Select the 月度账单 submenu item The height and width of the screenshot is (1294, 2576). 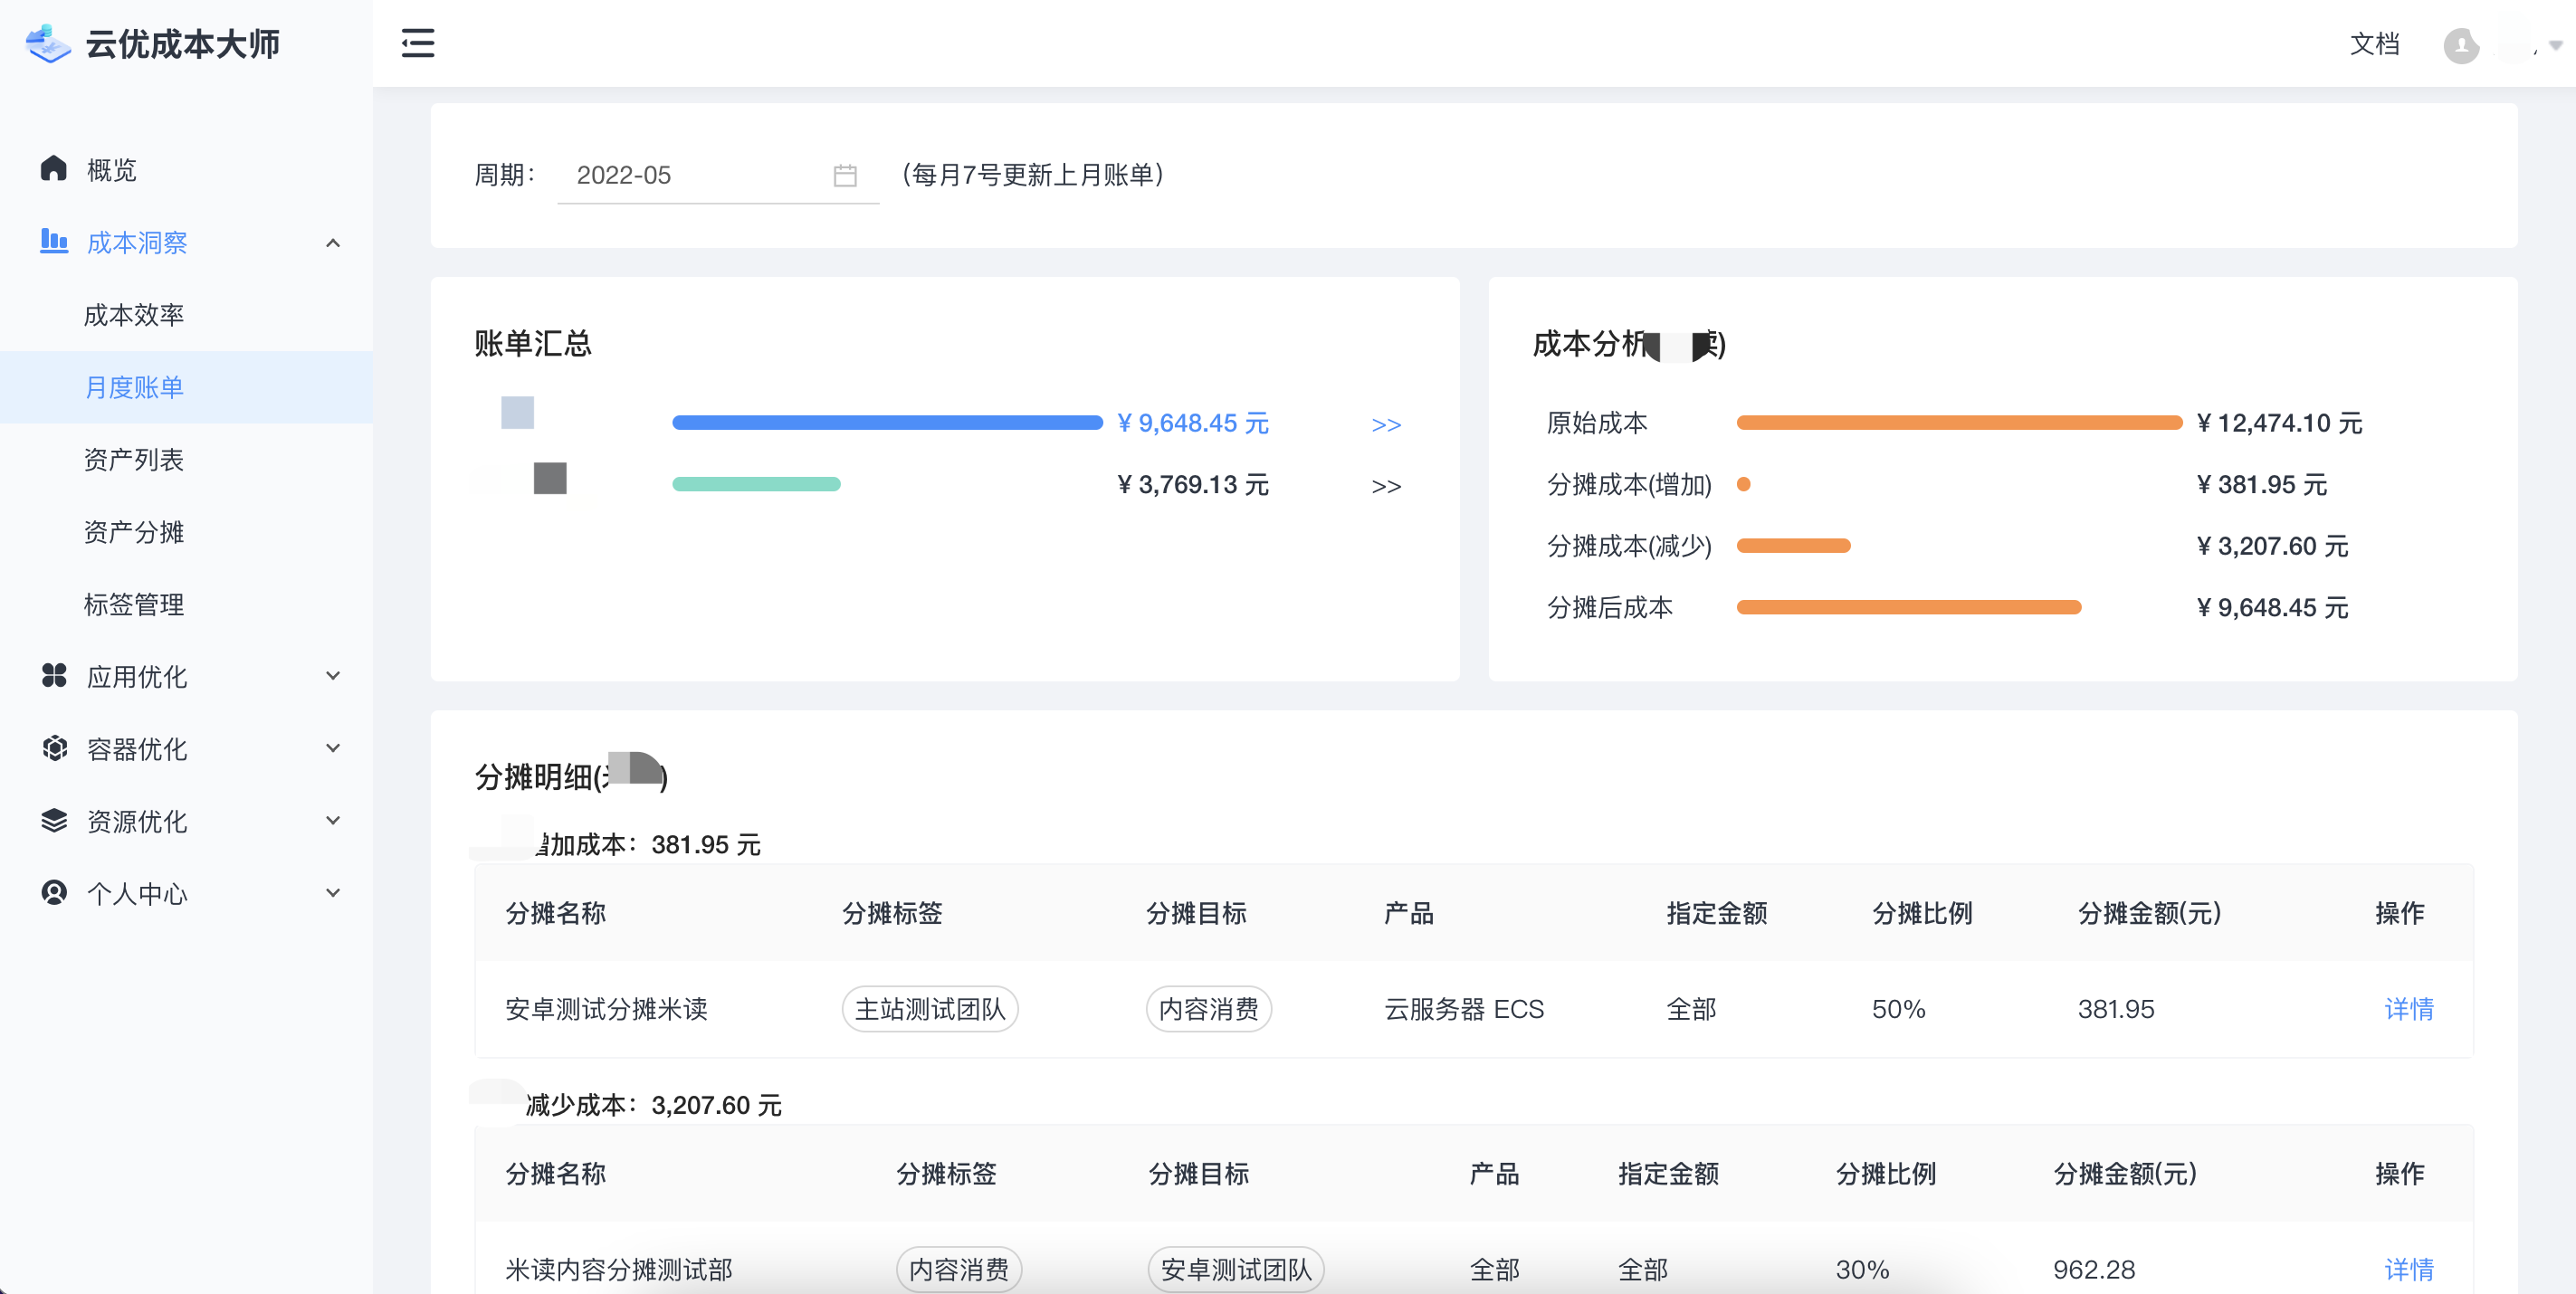(x=186, y=387)
